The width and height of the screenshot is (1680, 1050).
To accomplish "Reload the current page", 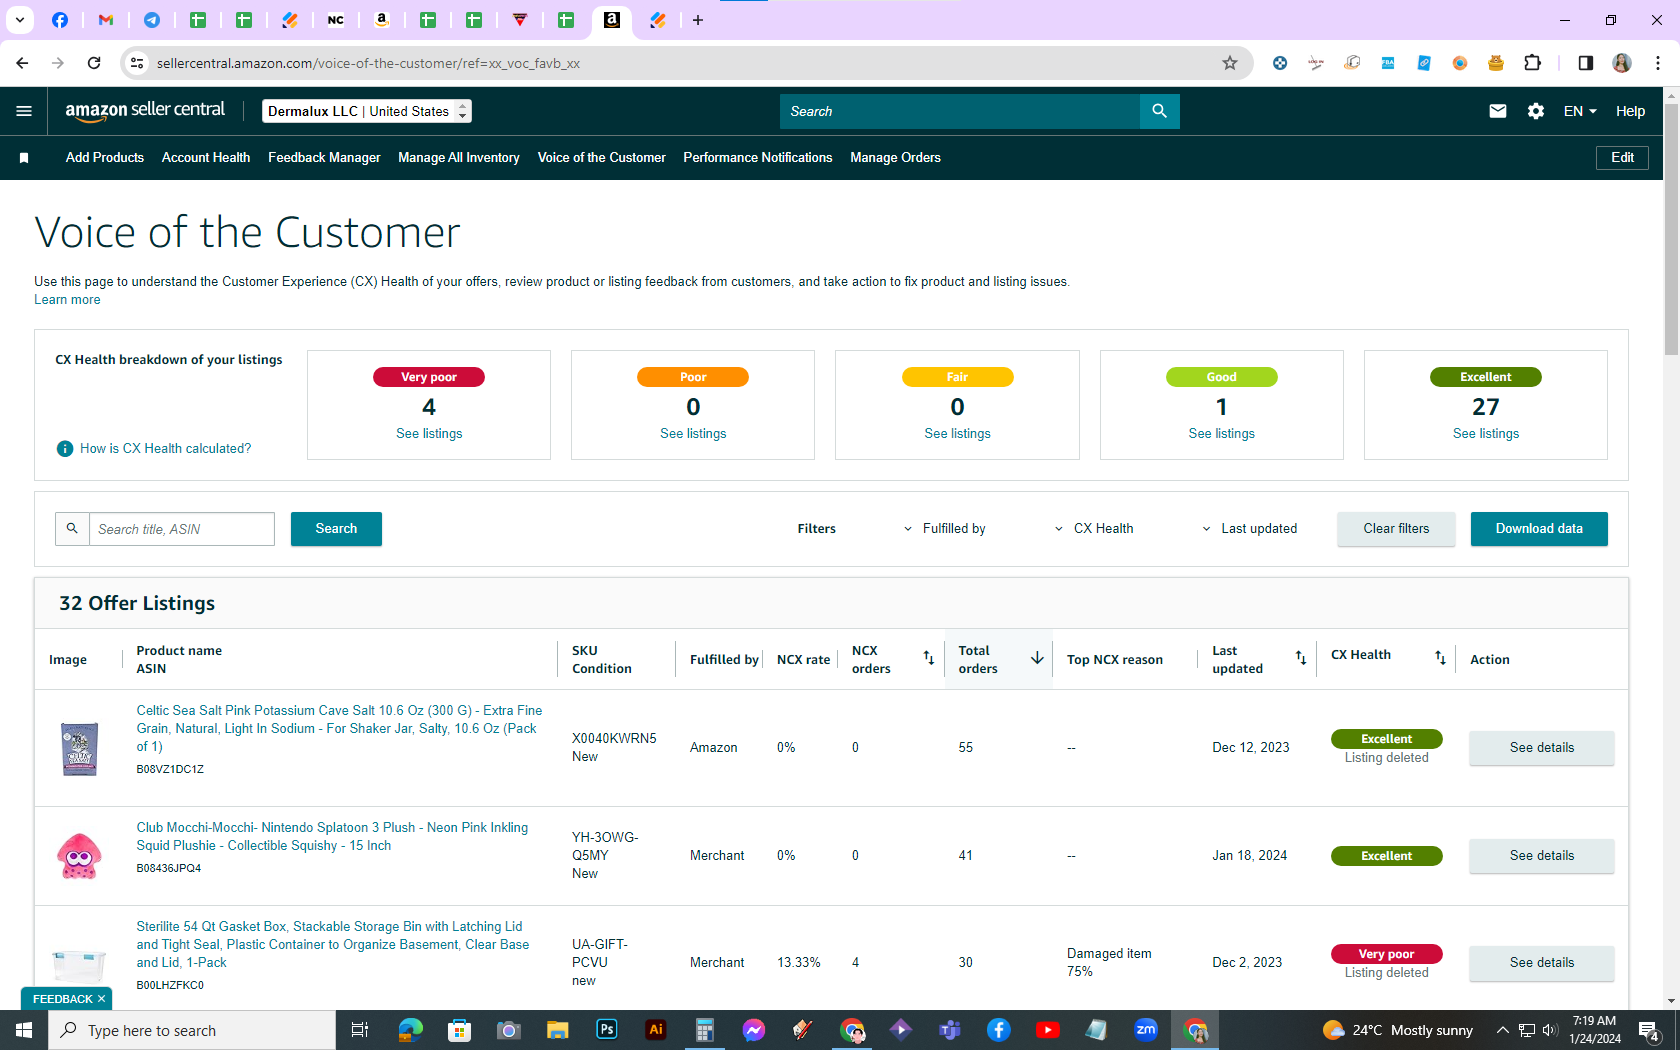I will [x=94, y=63].
